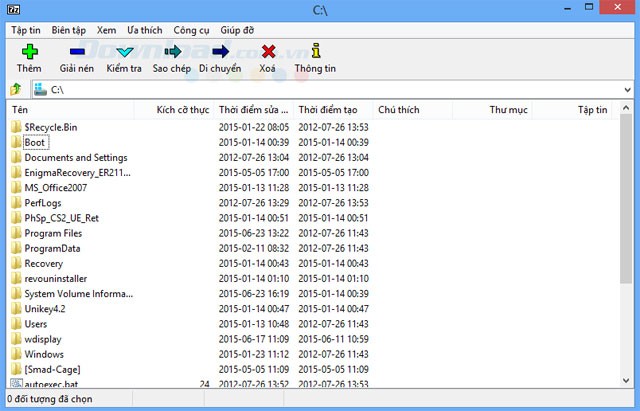Viewport: 640px width, 411px height.
Task: Select the ProgramData folder icon
Action: 16,248
